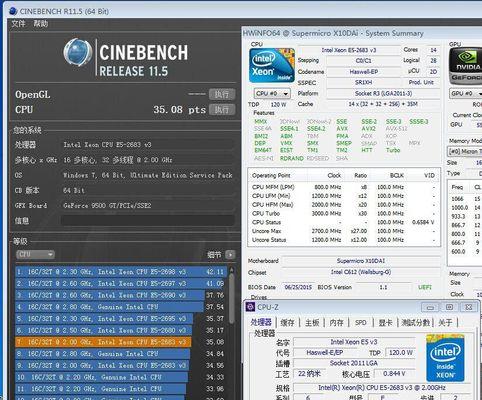Screen dimensions: 482x400
Task: Open the 帮助 menu in Cinebench
Action: tap(41, 24)
